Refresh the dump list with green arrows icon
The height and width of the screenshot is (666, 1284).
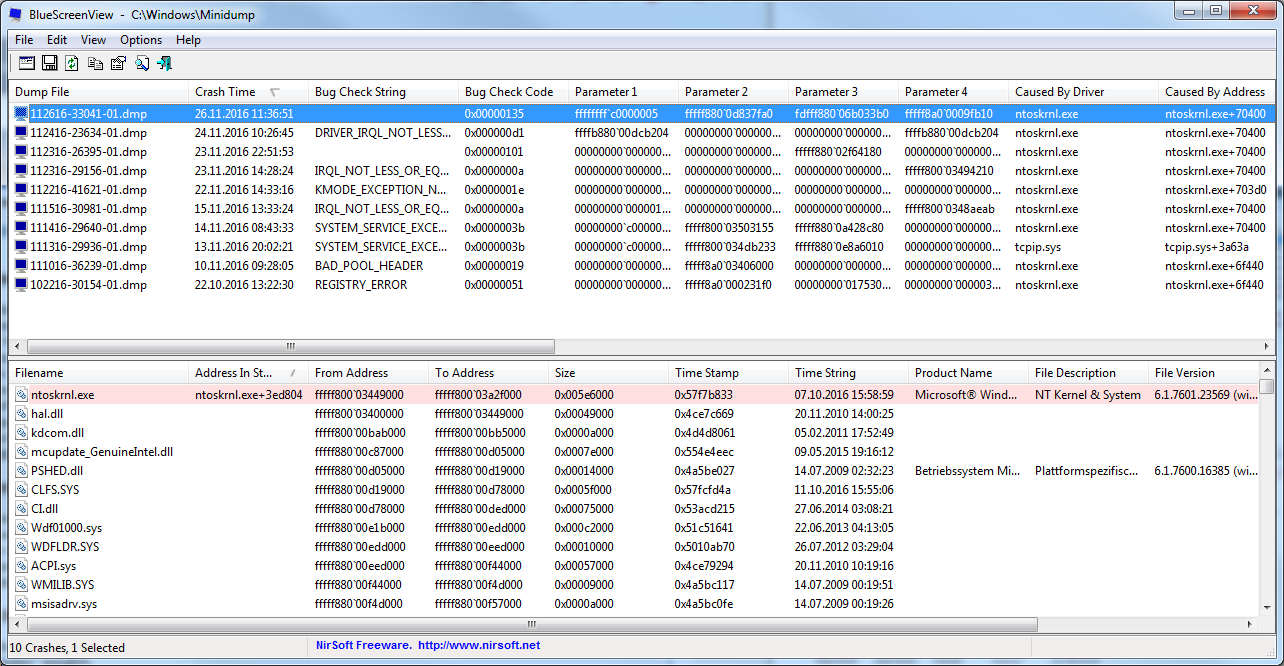[x=72, y=63]
